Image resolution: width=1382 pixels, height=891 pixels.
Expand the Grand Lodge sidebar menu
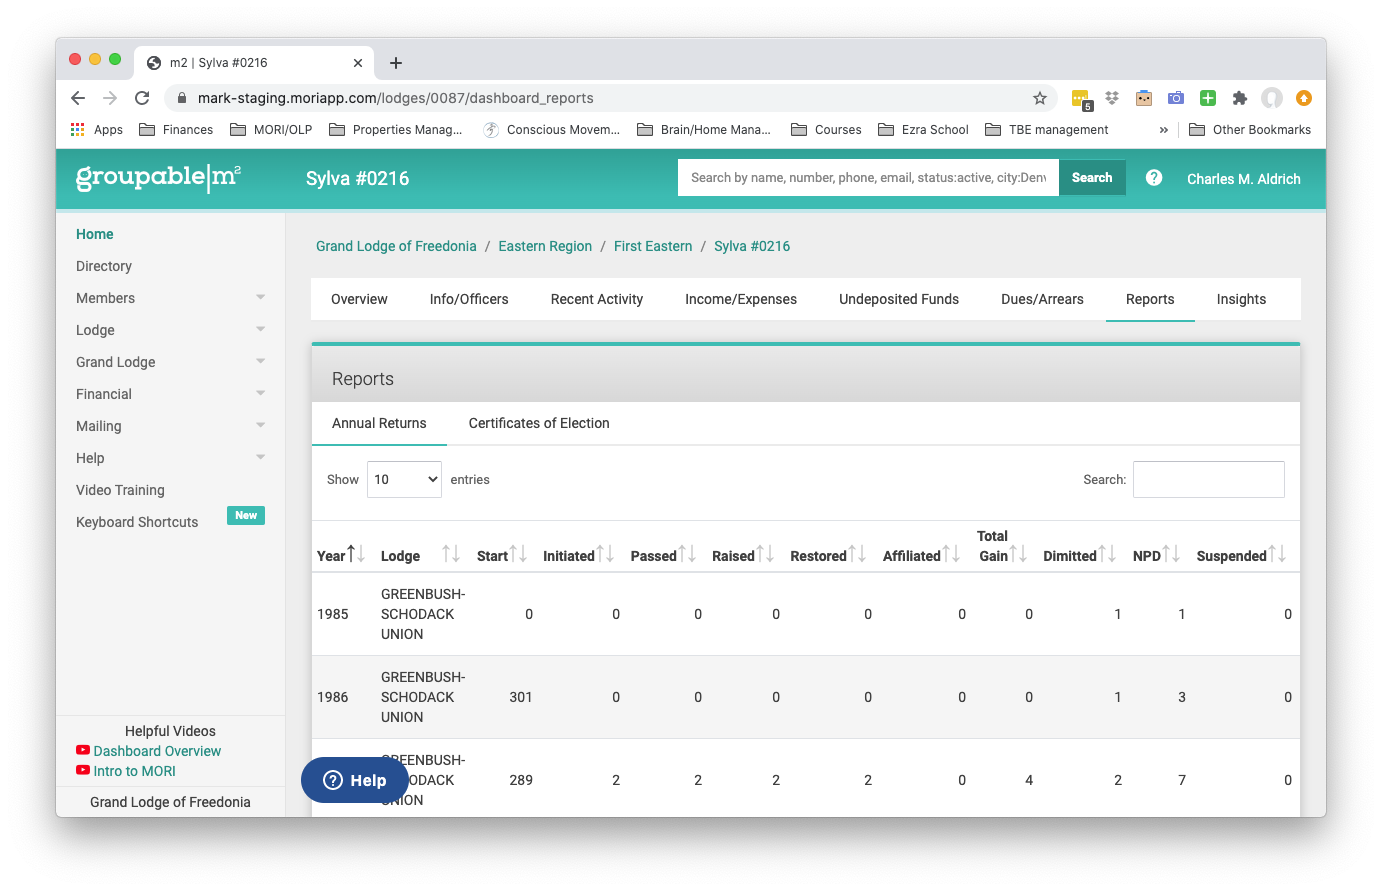(171, 362)
